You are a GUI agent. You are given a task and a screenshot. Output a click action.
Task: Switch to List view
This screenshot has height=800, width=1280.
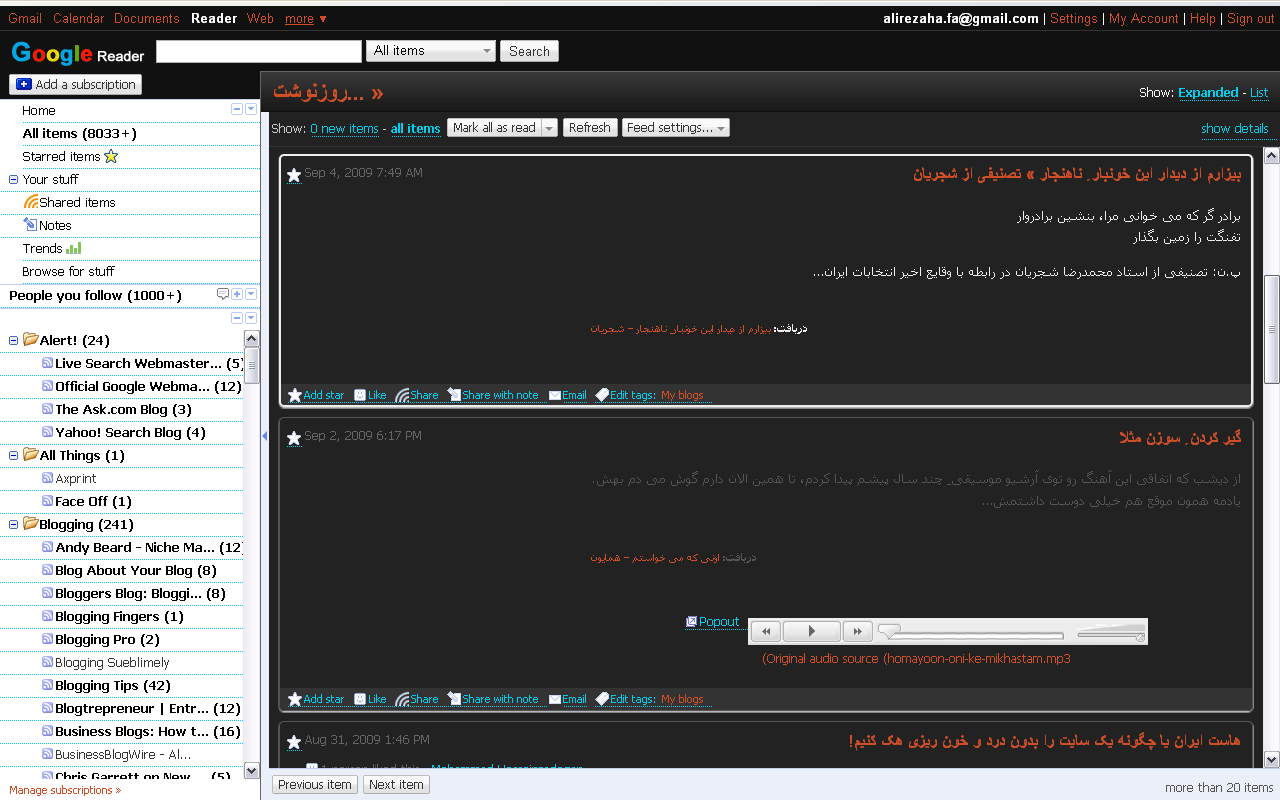click(x=1259, y=93)
